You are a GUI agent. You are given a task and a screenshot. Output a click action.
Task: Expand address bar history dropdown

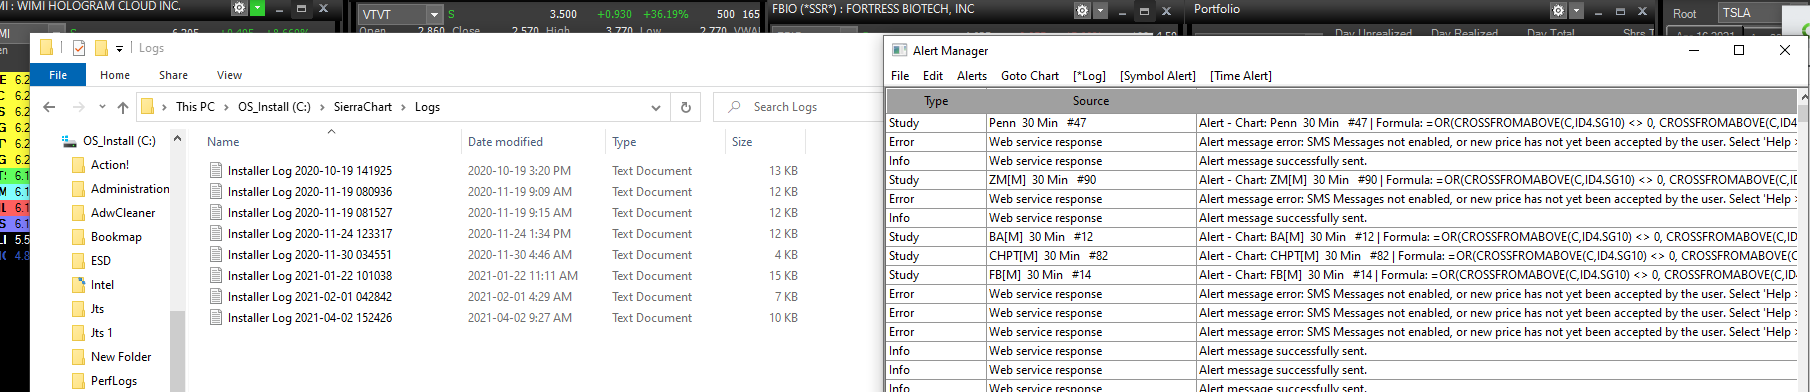pyautogui.click(x=656, y=107)
